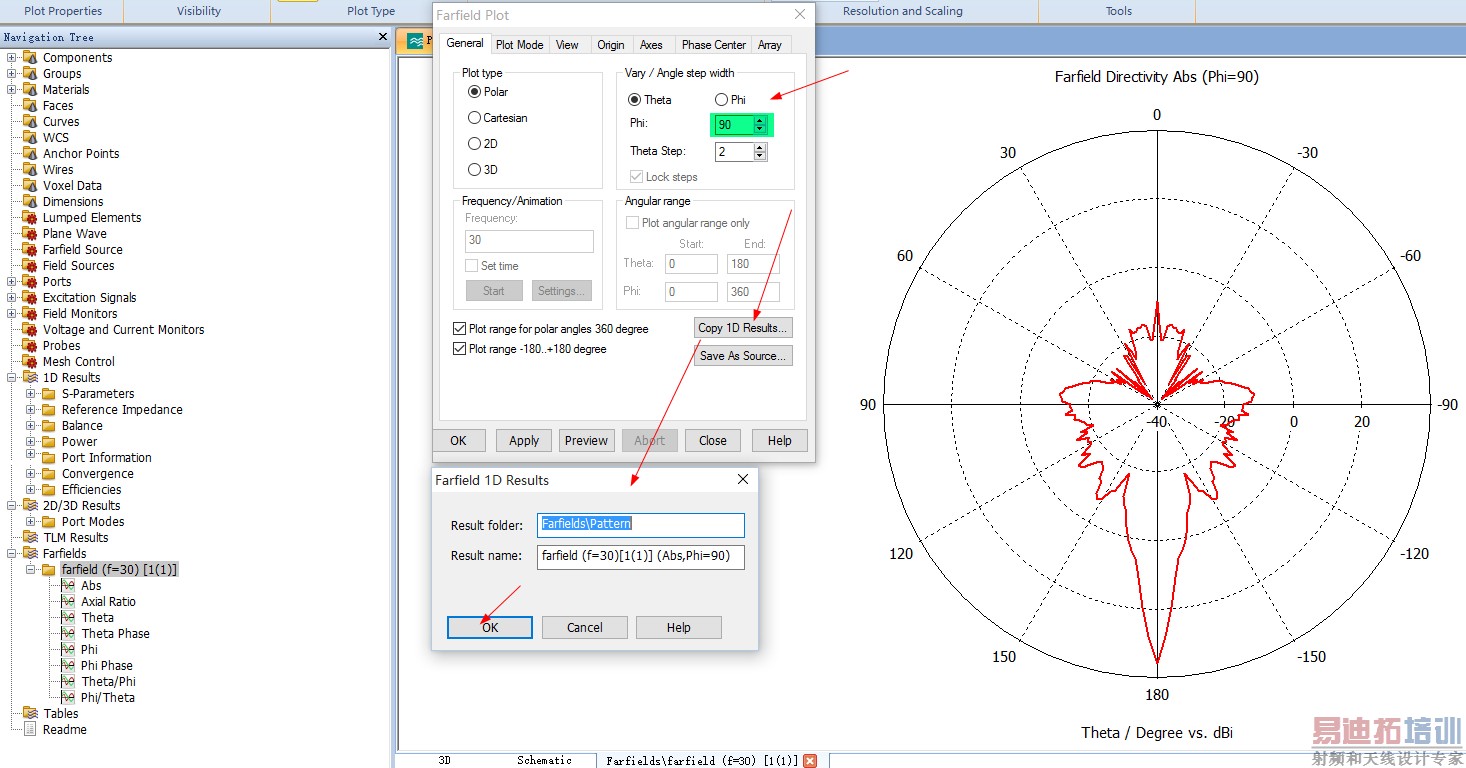Image resolution: width=1466 pixels, height=768 pixels.
Task: Click the Field Monitors tree icon
Action: tap(30, 314)
